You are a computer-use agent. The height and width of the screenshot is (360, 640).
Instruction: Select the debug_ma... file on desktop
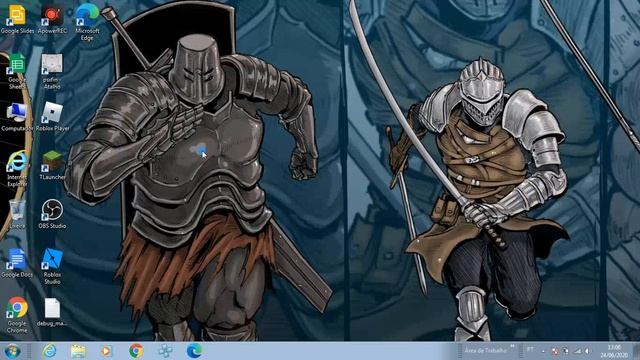(x=52, y=312)
